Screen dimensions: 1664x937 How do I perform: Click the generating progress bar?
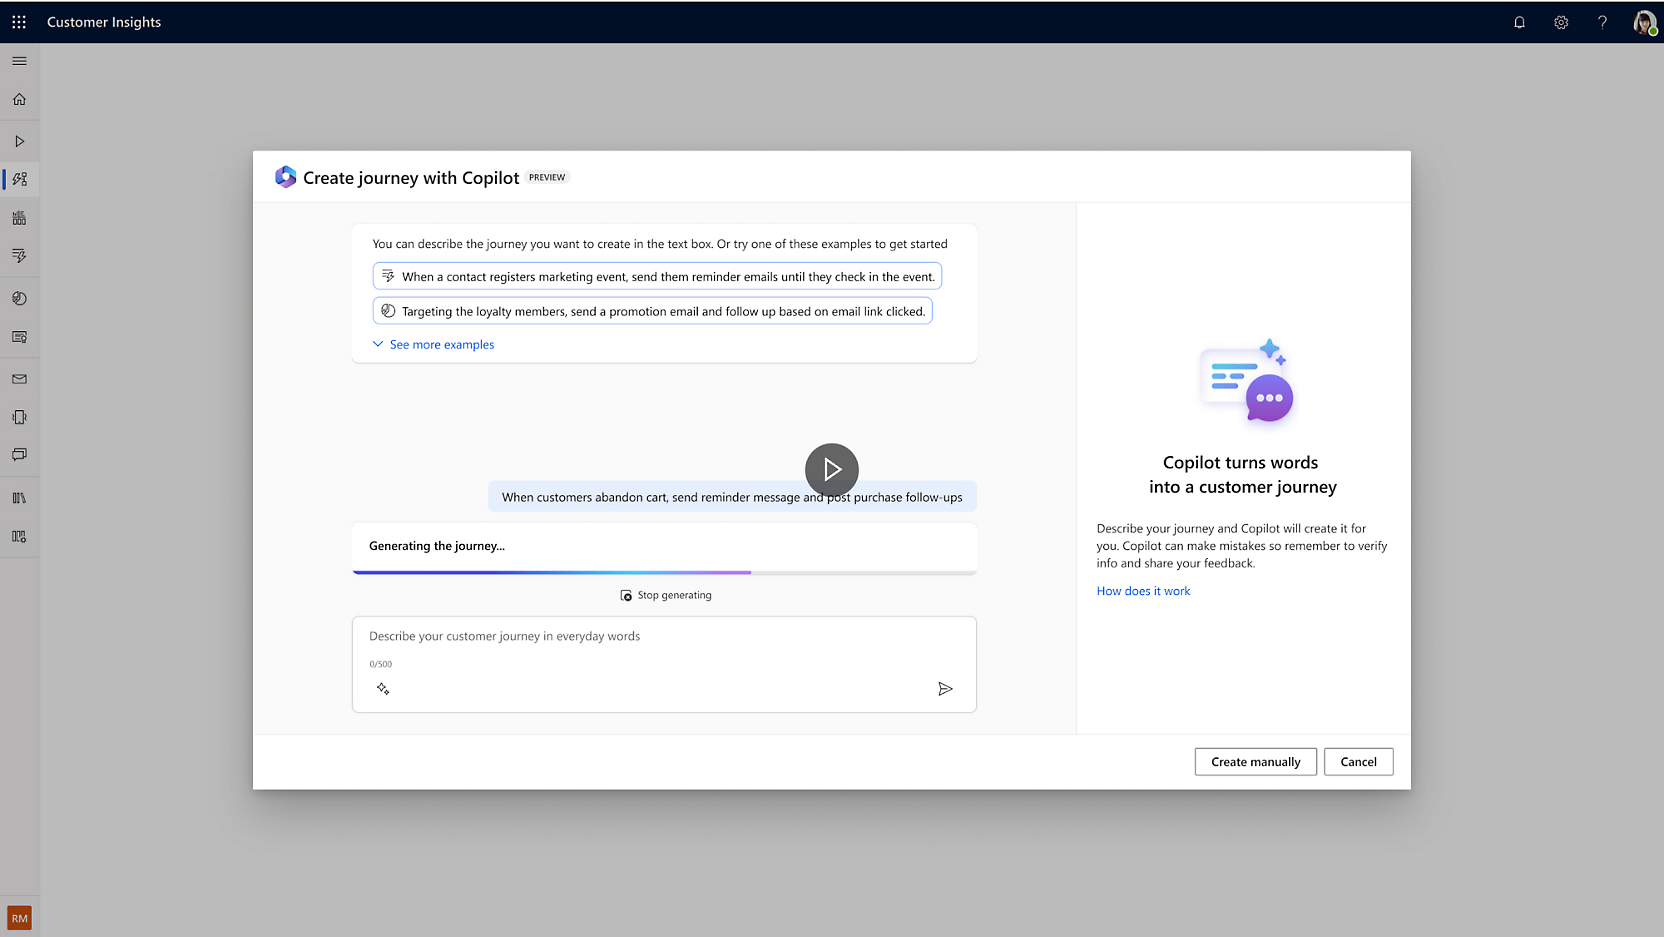(664, 572)
